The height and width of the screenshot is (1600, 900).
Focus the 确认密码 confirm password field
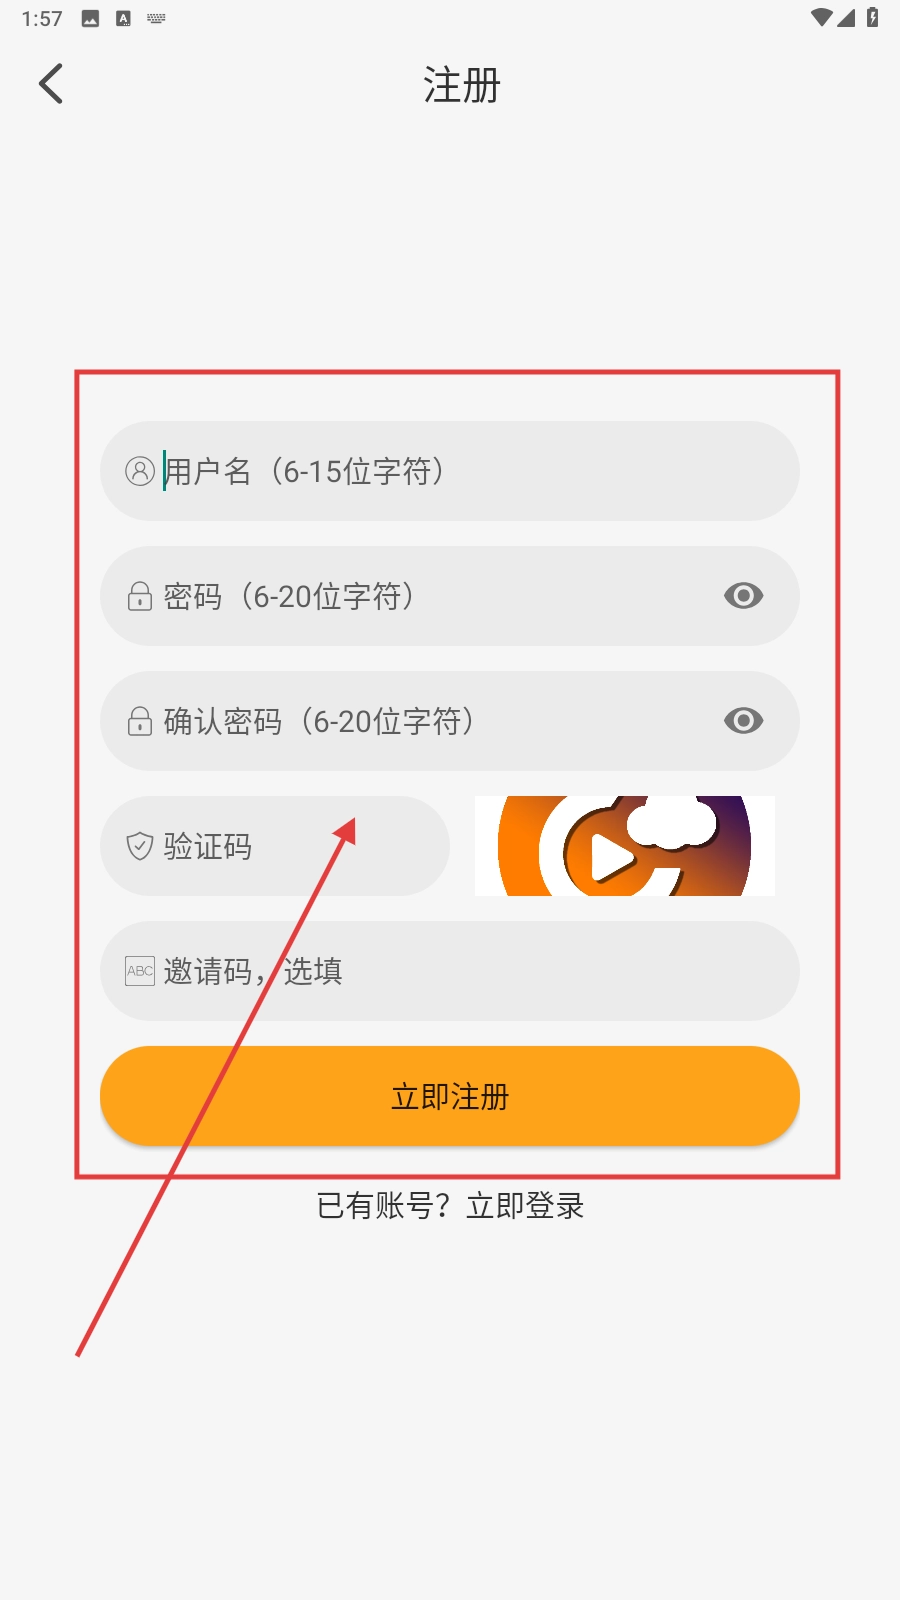(x=450, y=721)
